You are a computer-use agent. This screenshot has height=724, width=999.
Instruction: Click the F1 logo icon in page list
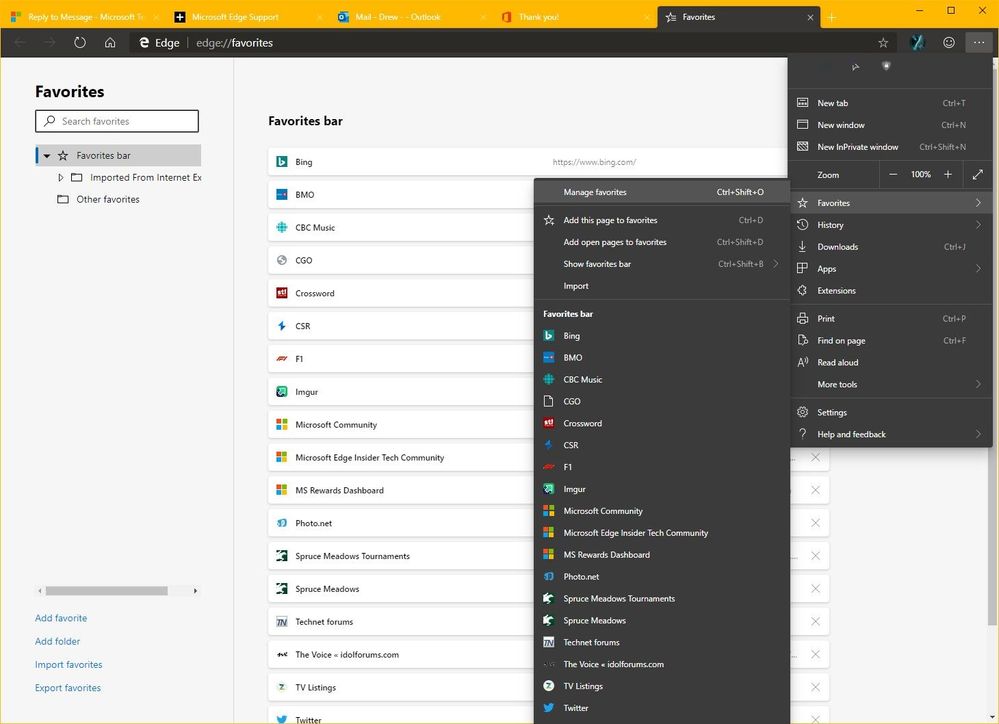tap(282, 359)
